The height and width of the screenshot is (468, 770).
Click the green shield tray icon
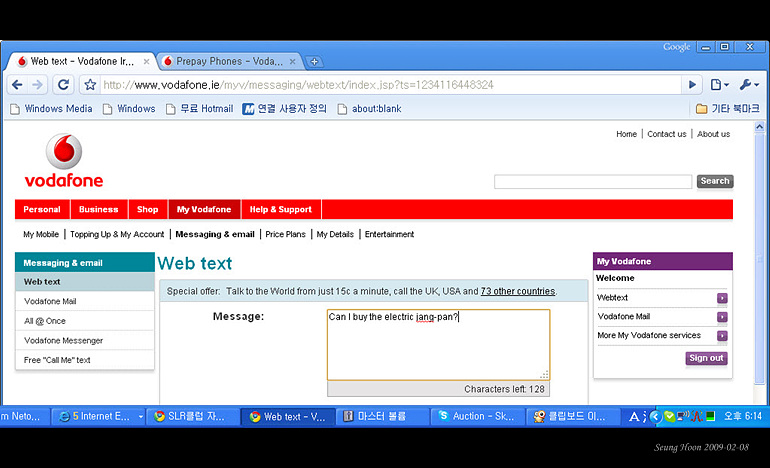click(x=669, y=416)
